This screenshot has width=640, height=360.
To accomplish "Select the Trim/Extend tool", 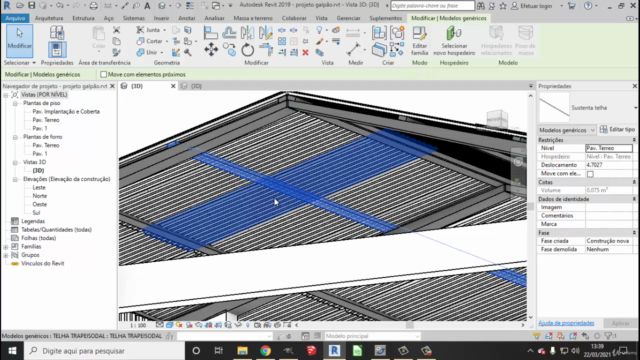I will (x=266, y=50).
